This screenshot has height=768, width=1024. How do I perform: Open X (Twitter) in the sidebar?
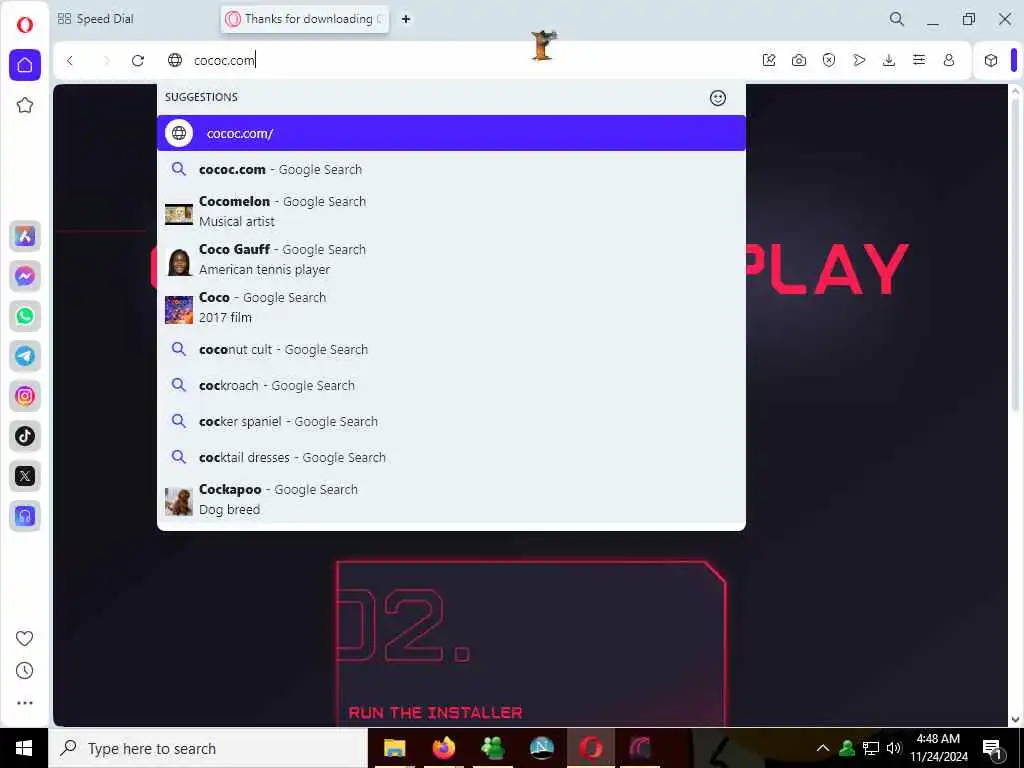pos(25,476)
